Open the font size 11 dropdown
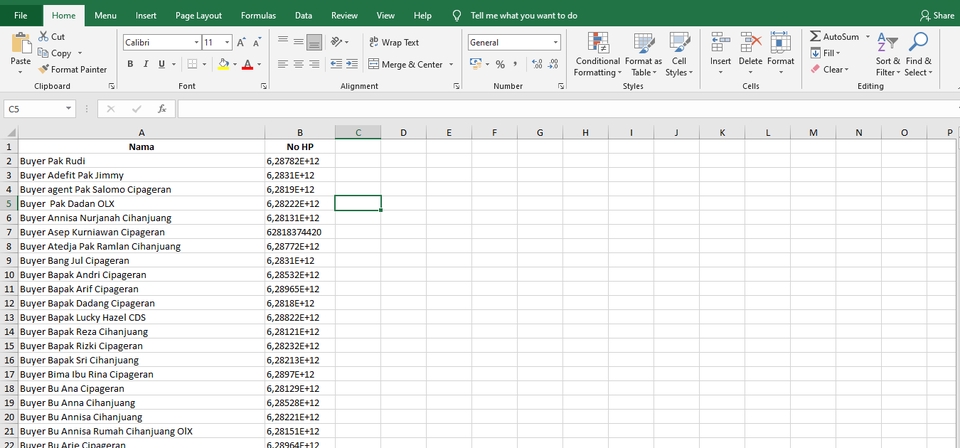The image size is (960, 448). [x=228, y=42]
